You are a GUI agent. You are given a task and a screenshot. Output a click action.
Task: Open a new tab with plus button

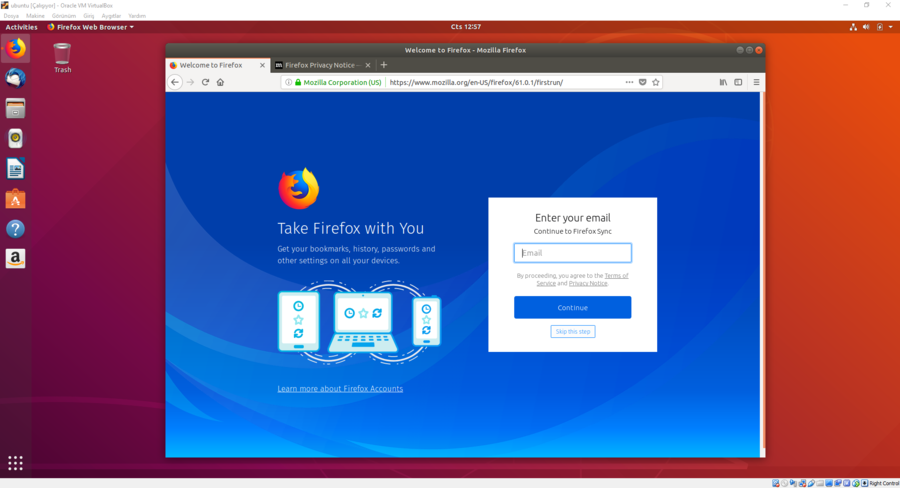pos(384,65)
